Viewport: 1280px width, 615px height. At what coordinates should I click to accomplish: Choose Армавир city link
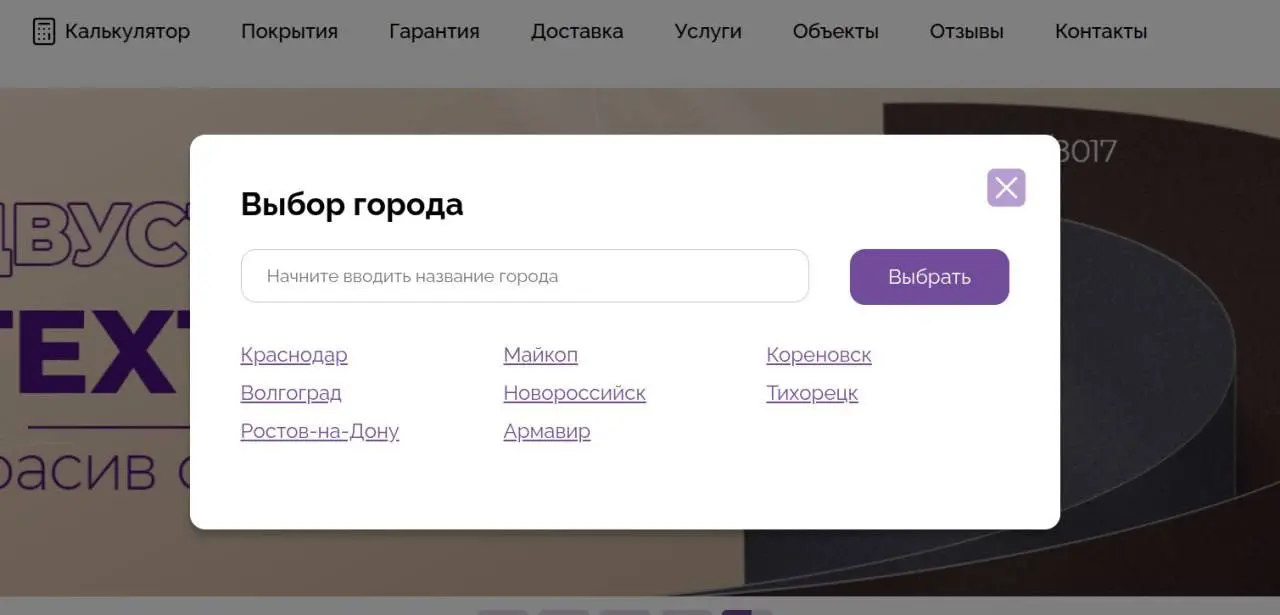coord(547,431)
